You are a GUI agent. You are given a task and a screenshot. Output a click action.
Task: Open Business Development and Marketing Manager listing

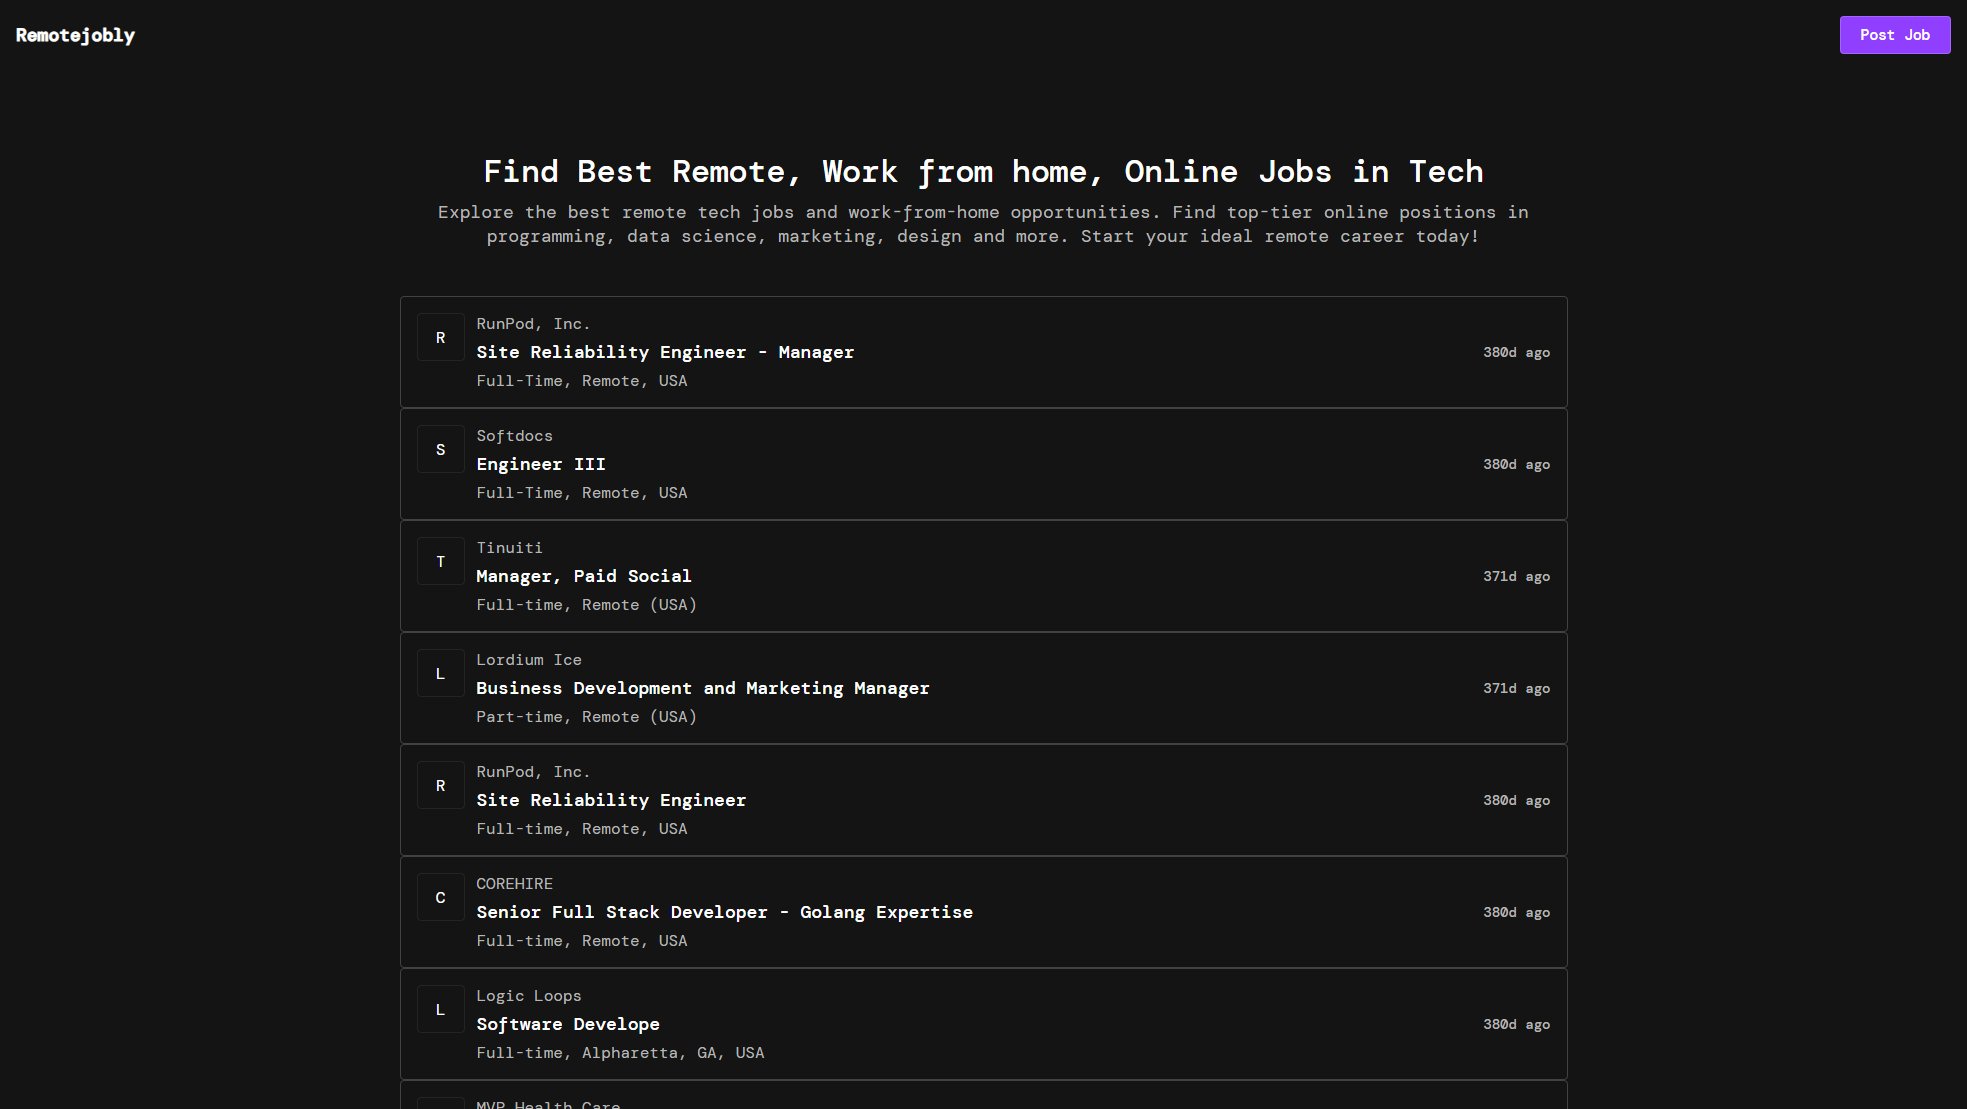702,688
